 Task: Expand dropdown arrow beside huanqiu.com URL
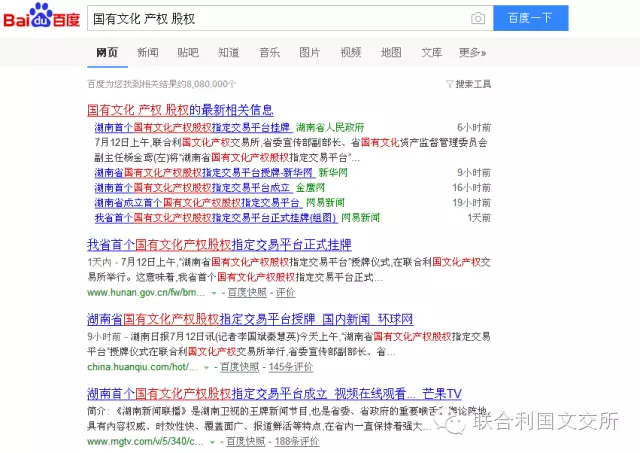(x=206, y=367)
